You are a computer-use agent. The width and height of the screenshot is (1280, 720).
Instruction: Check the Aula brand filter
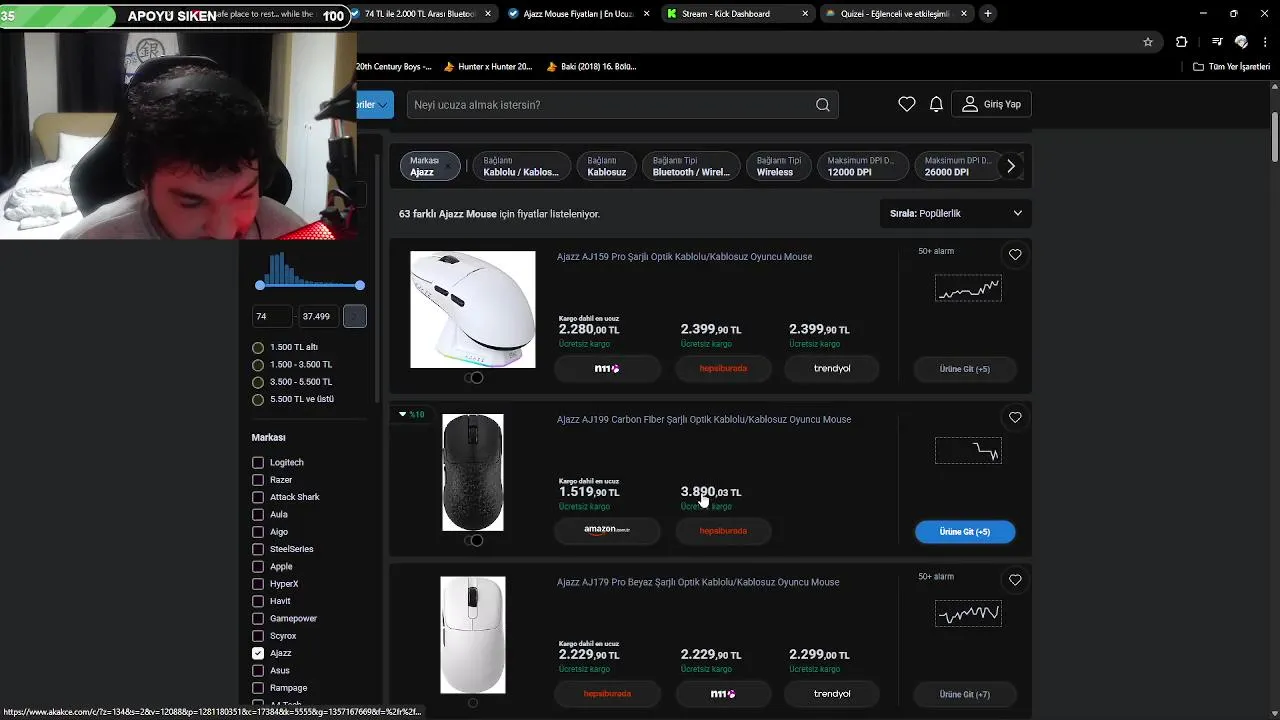pyautogui.click(x=258, y=515)
